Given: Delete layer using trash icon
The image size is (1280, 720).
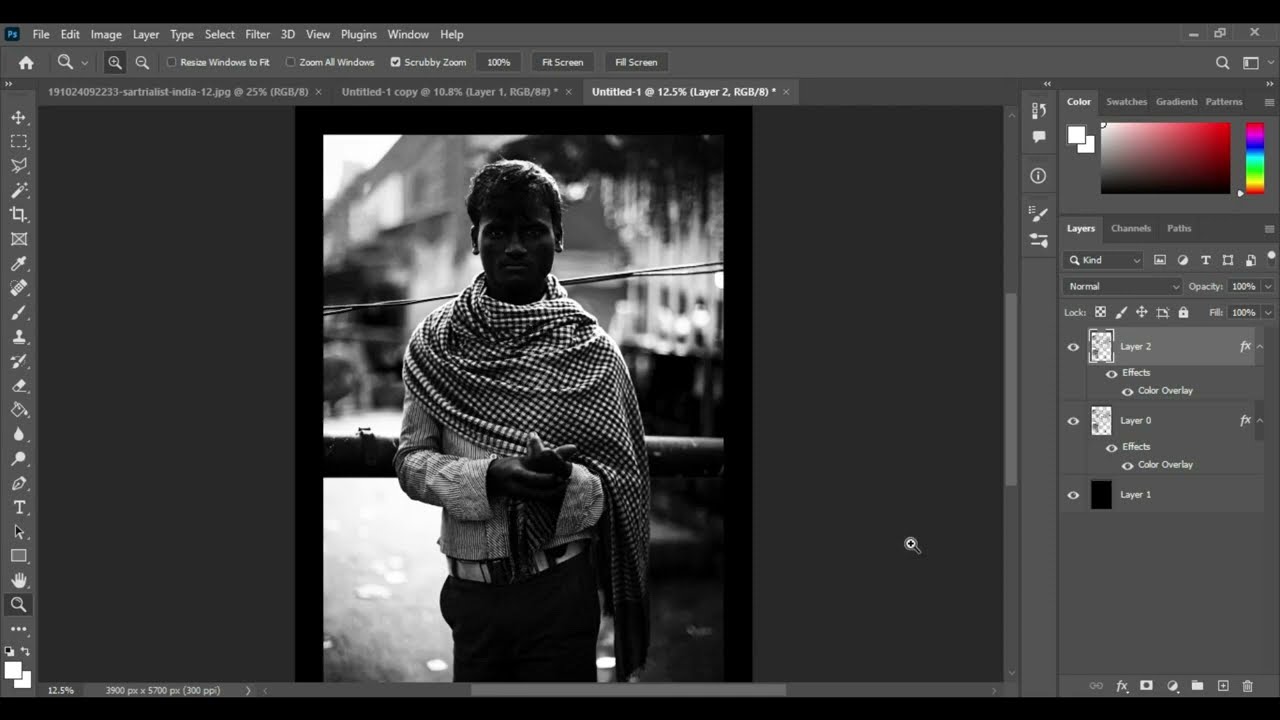Looking at the screenshot, I should tap(1247, 686).
